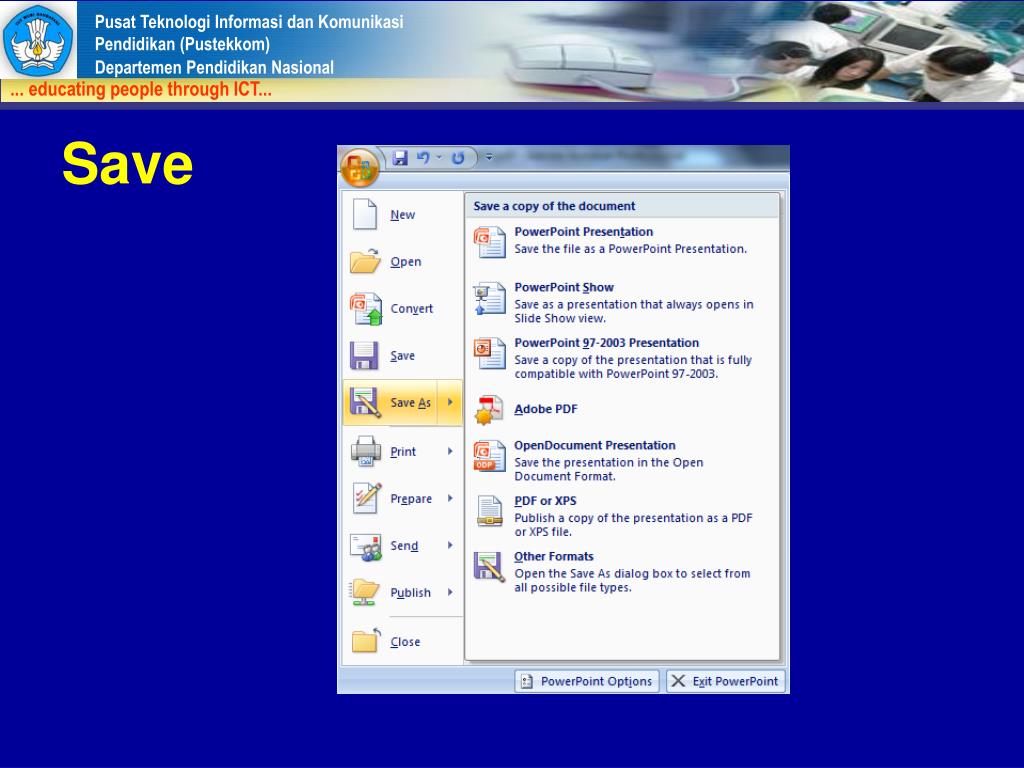Click the Print label in Office menu
This screenshot has height=768, width=1024.
click(x=403, y=451)
